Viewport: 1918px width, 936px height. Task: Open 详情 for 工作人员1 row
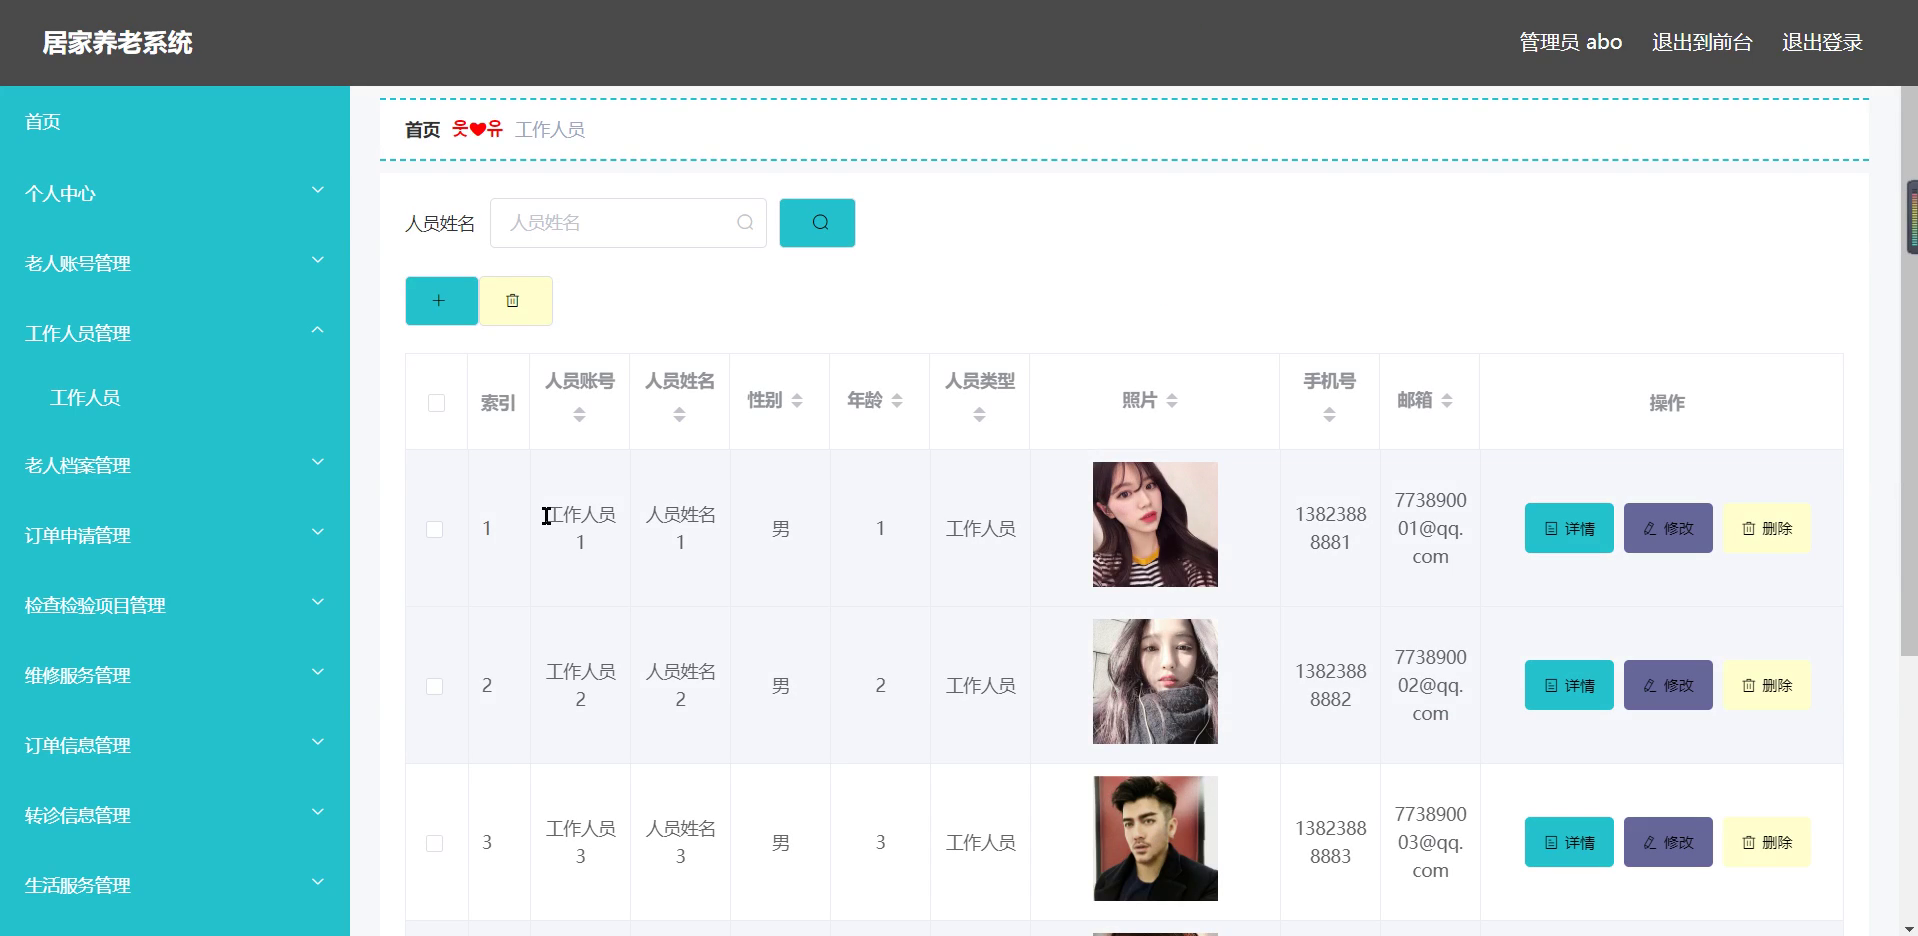[1569, 528]
